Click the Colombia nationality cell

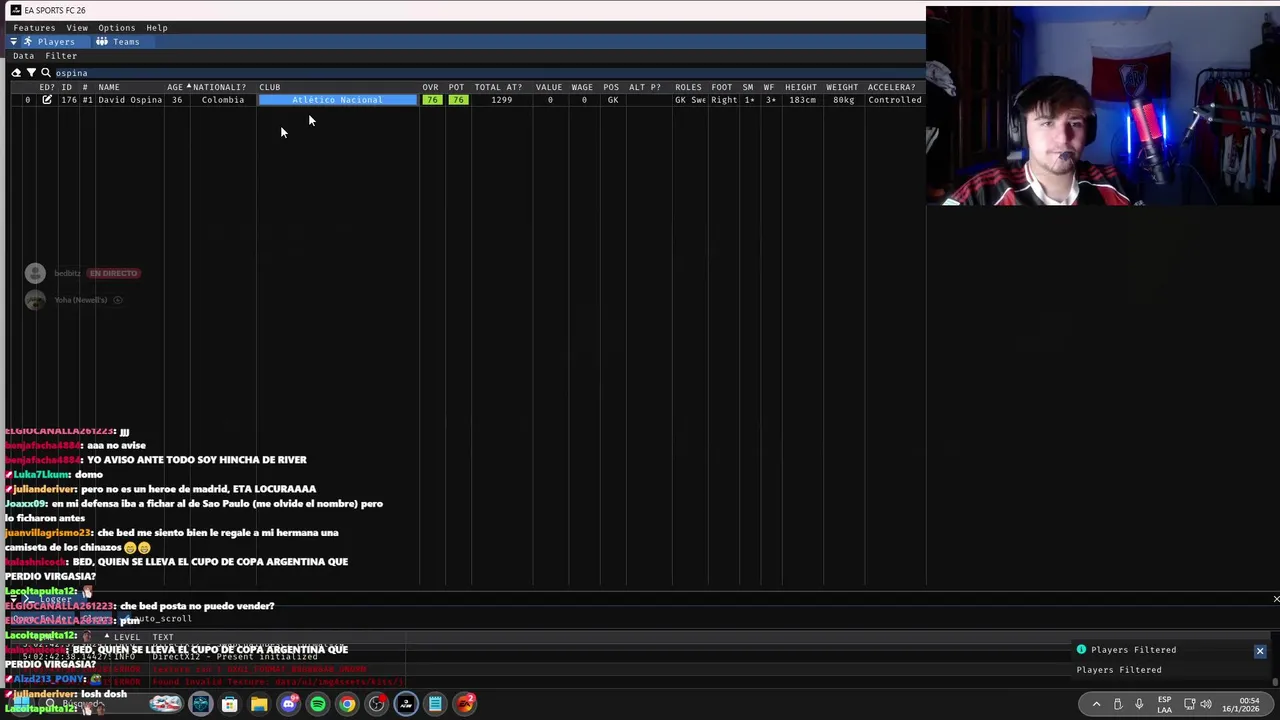[222, 100]
